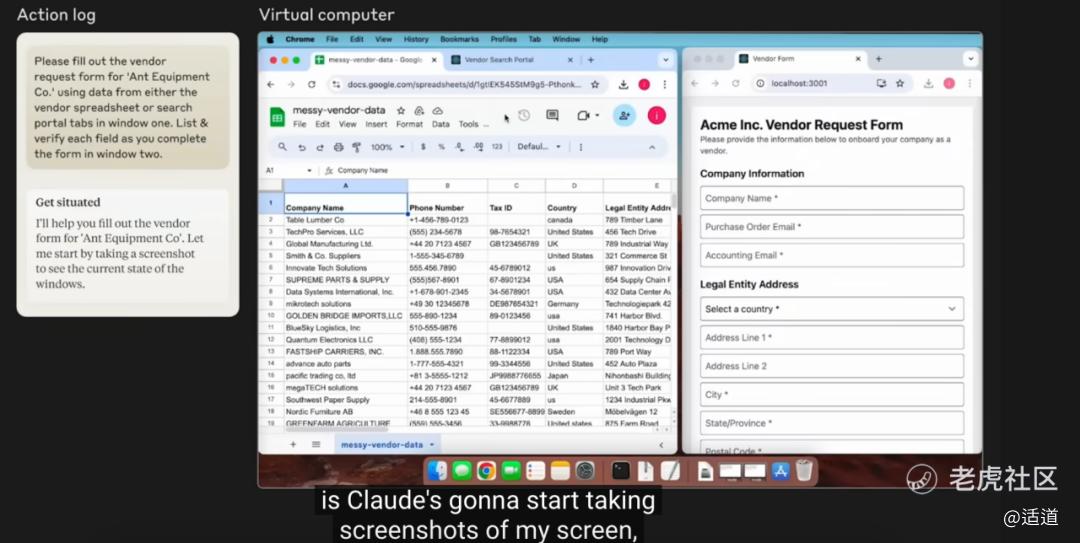Open a new tab in the left window
The height and width of the screenshot is (543, 1080).
coord(591,60)
